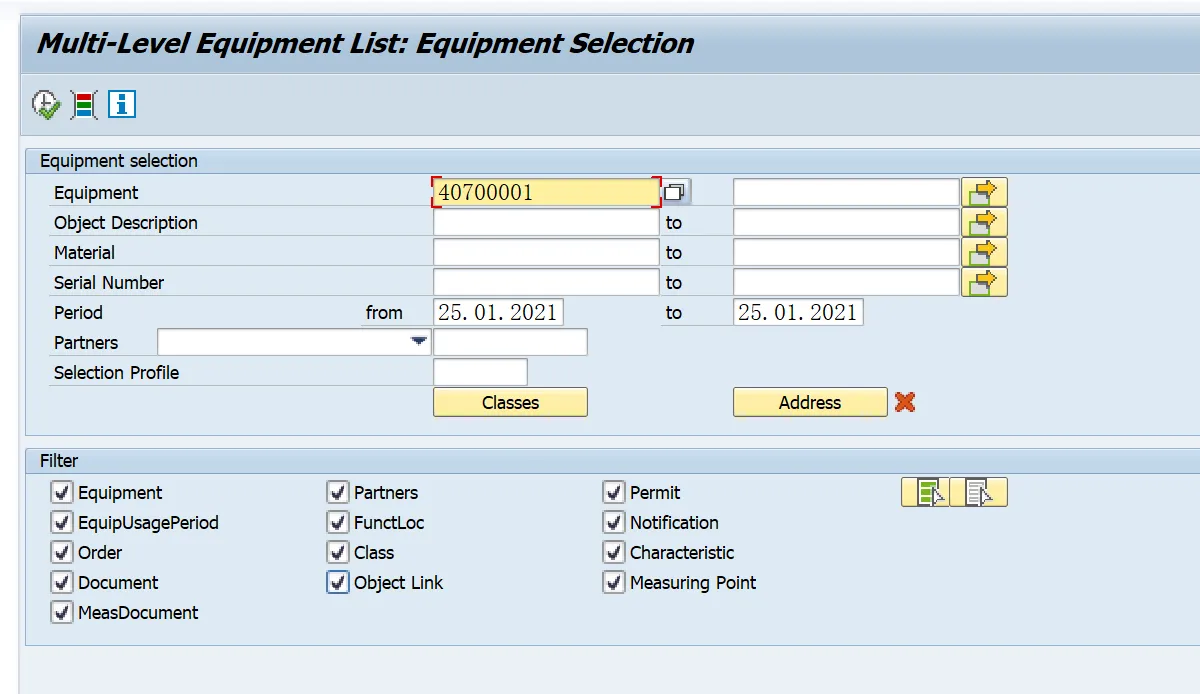Click the selection options icon in toolbar
The width and height of the screenshot is (1200, 694).
[x=84, y=104]
